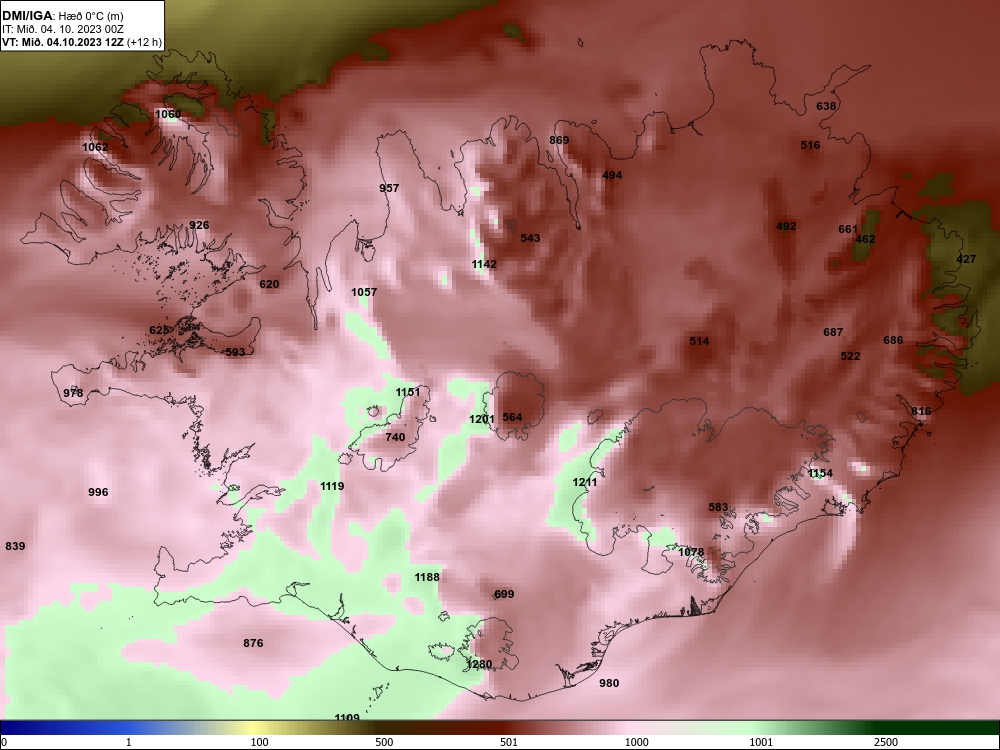Viewport: 1000px width, 750px height.
Task: Select the 564 glacier value
Action: point(512,417)
